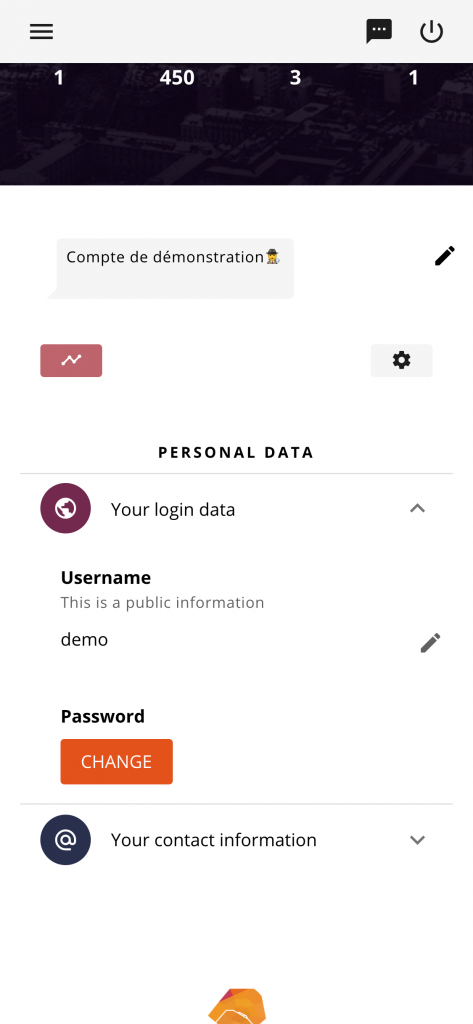This screenshot has width=473, height=1024.
Task: Click the CHANGE password button
Action: pos(116,761)
